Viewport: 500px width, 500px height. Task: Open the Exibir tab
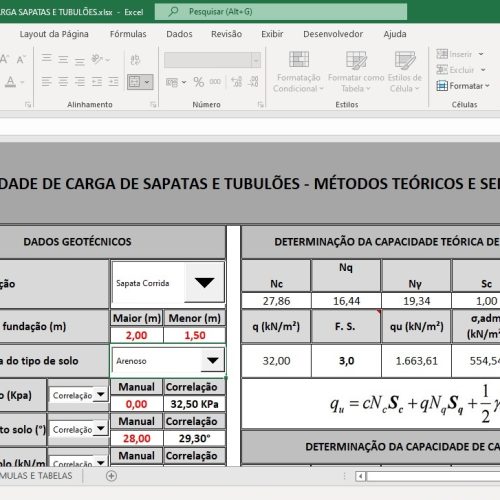[x=272, y=34]
